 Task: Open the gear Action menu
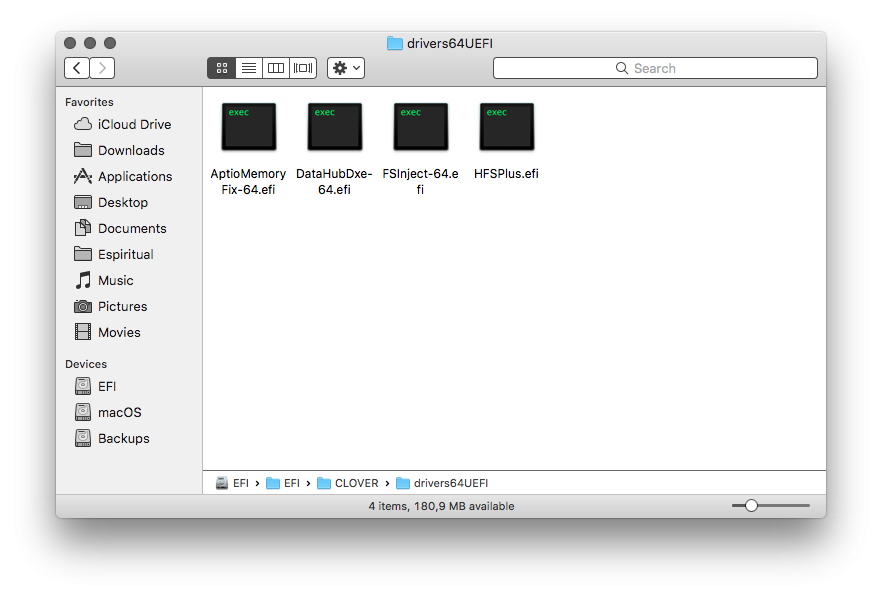click(x=346, y=68)
